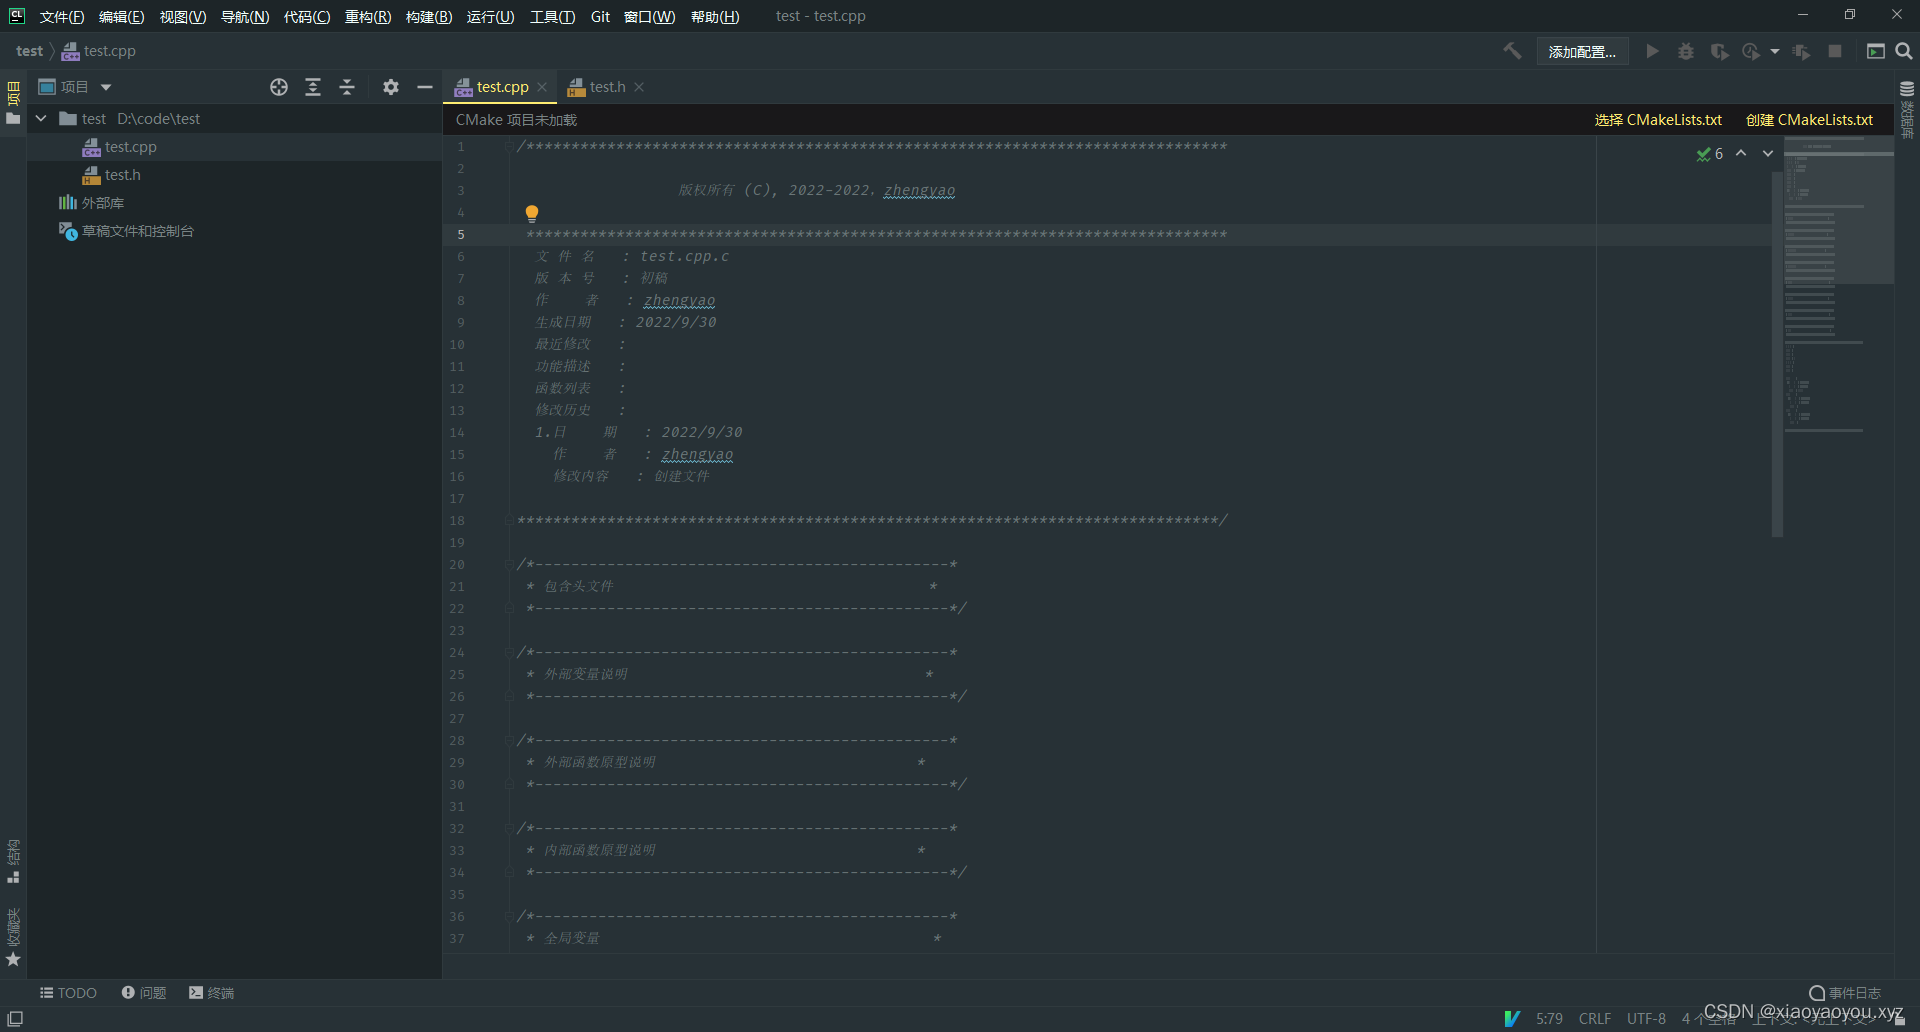The height and width of the screenshot is (1032, 1920).
Task: Open the 终端 Terminal tool window
Action: [211, 993]
